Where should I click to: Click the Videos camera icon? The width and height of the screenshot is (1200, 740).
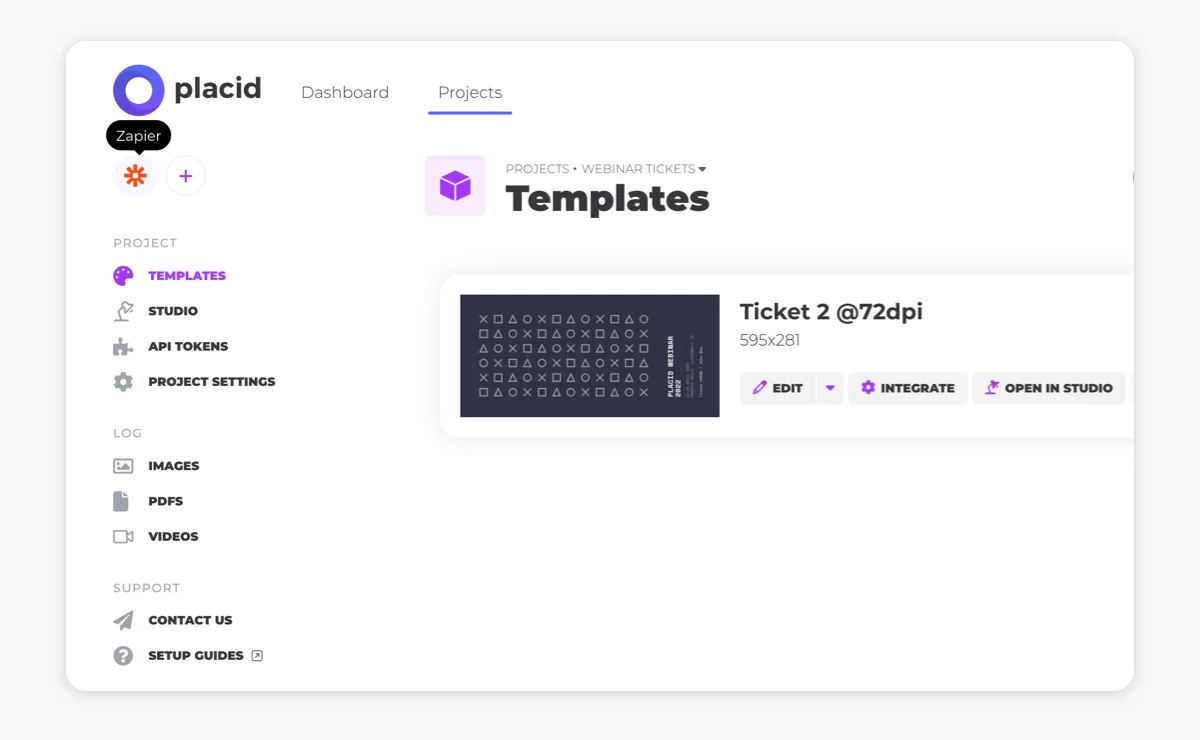coord(123,537)
